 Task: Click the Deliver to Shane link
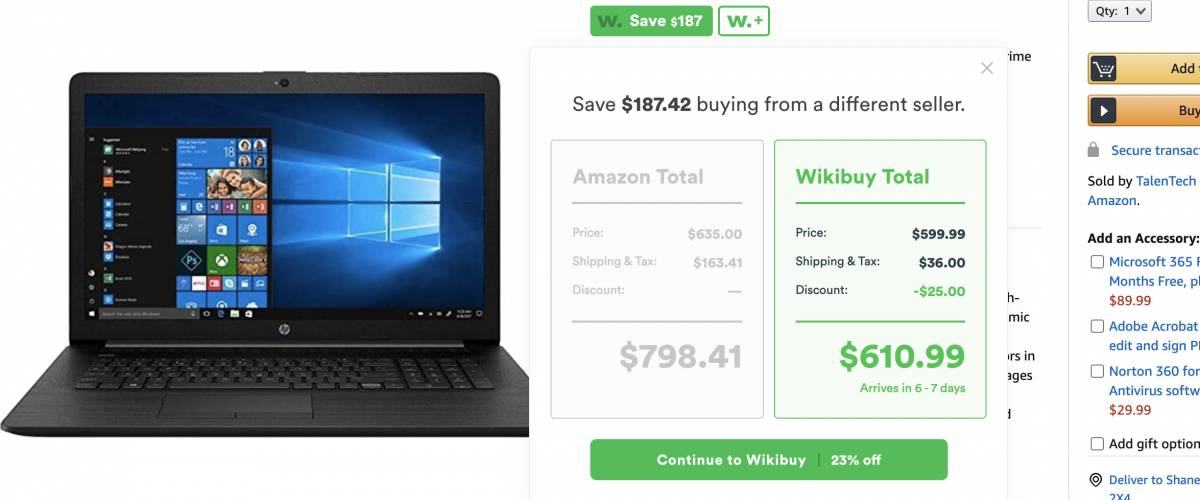(x=1154, y=480)
